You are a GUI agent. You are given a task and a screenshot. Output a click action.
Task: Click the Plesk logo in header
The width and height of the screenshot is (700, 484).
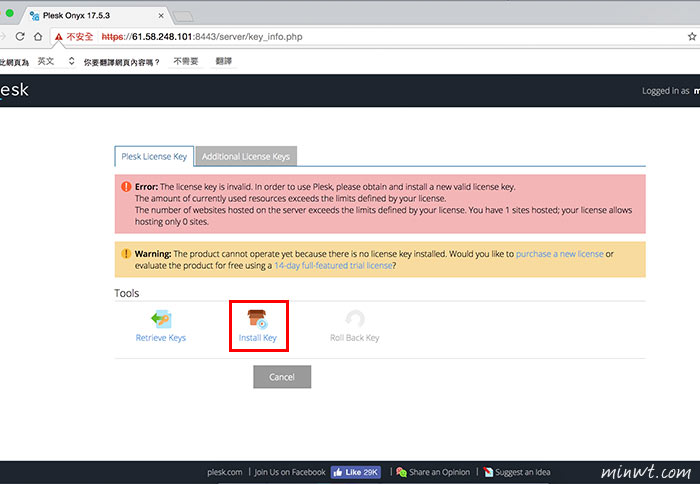click(14, 90)
